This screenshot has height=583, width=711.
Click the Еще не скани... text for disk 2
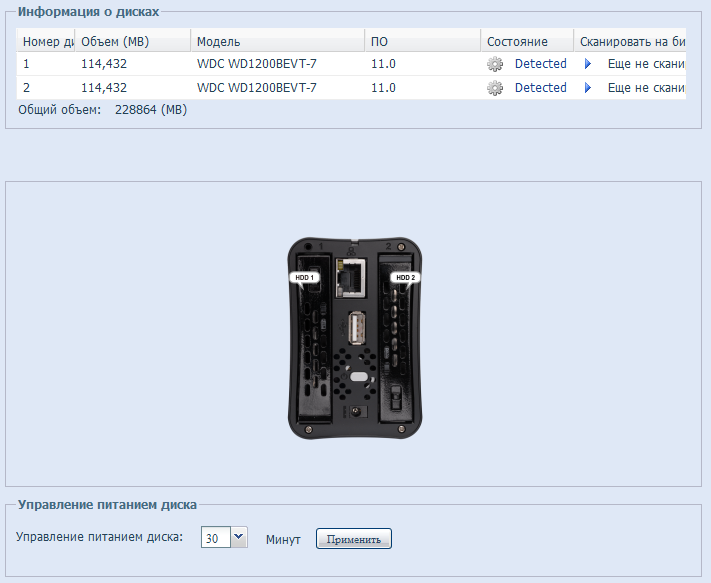pyautogui.click(x=646, y=87)
